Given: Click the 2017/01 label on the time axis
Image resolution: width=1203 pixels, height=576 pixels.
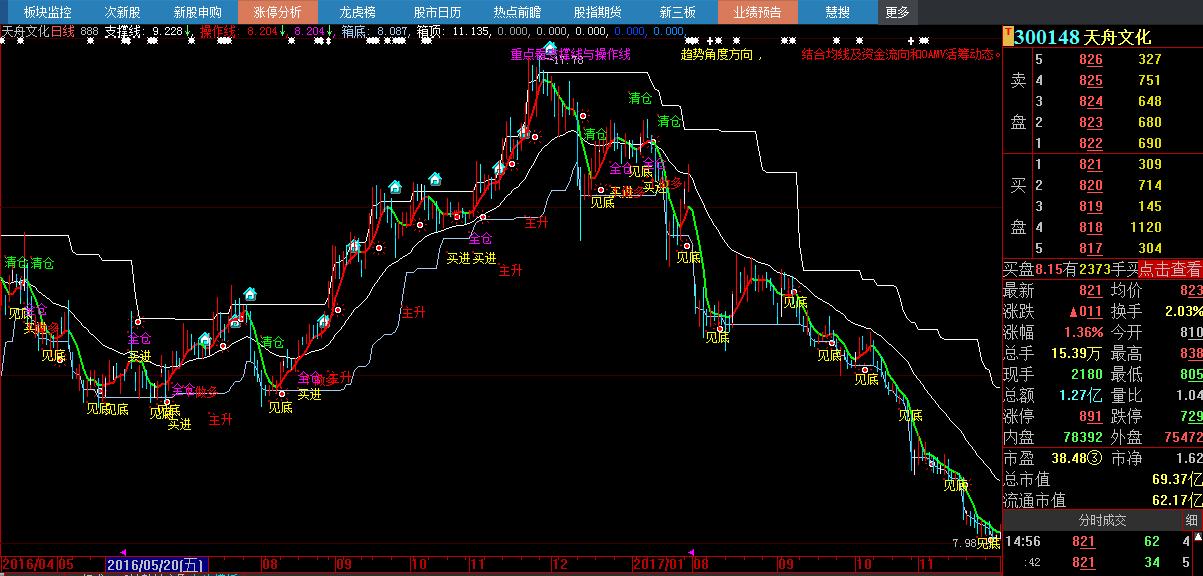Looking at the screenshot, I should pos(660,564).
